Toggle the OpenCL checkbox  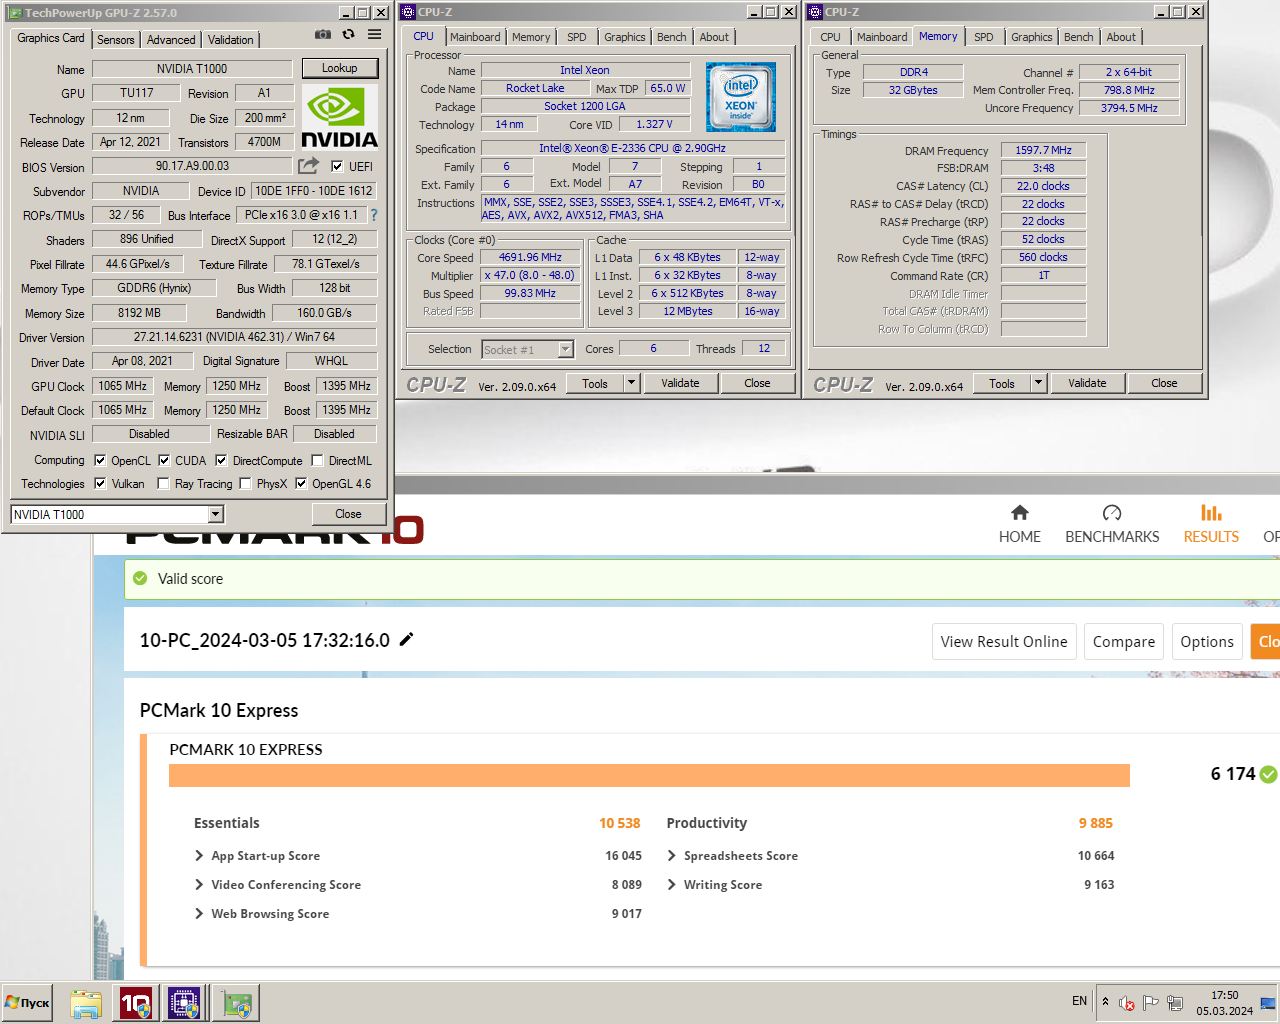click(x=100, y=460)
